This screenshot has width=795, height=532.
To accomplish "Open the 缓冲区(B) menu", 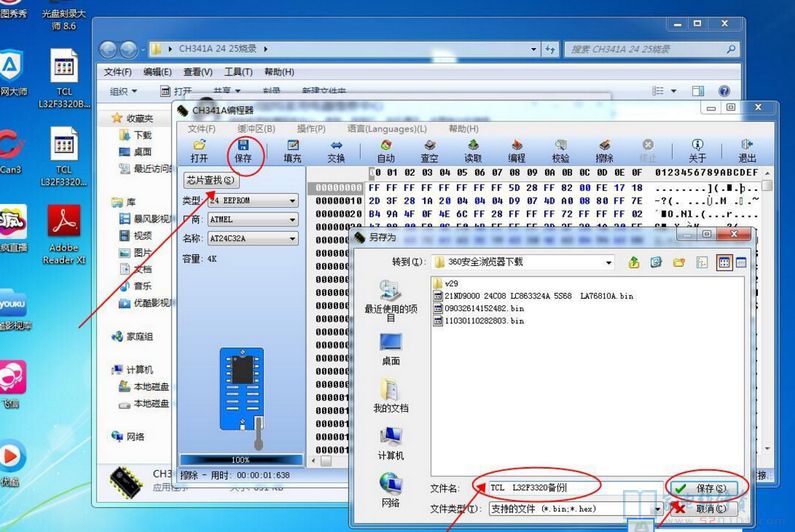I will (x=256, y=129).
